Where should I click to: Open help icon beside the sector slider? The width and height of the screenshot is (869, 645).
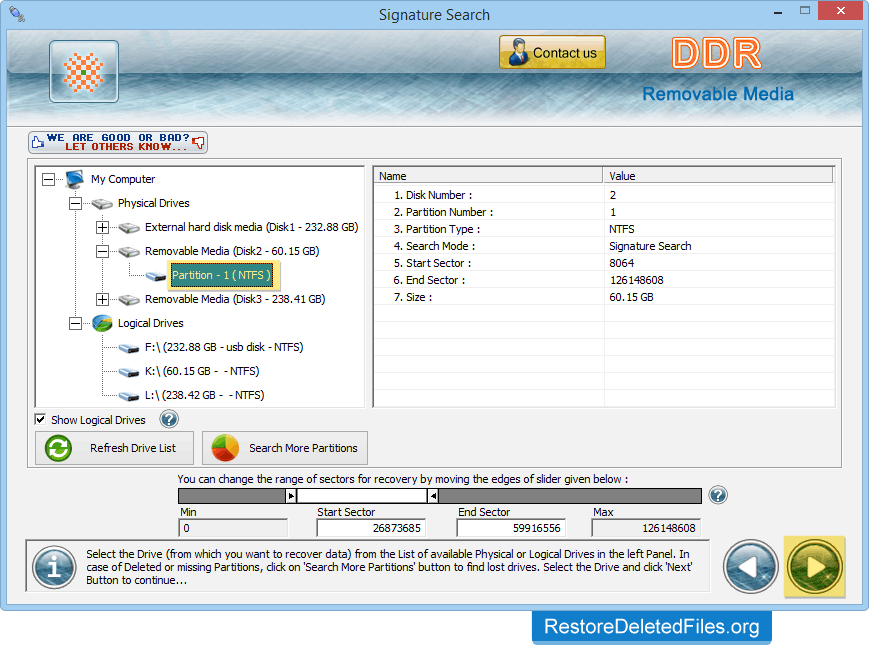tap(718, 495)
